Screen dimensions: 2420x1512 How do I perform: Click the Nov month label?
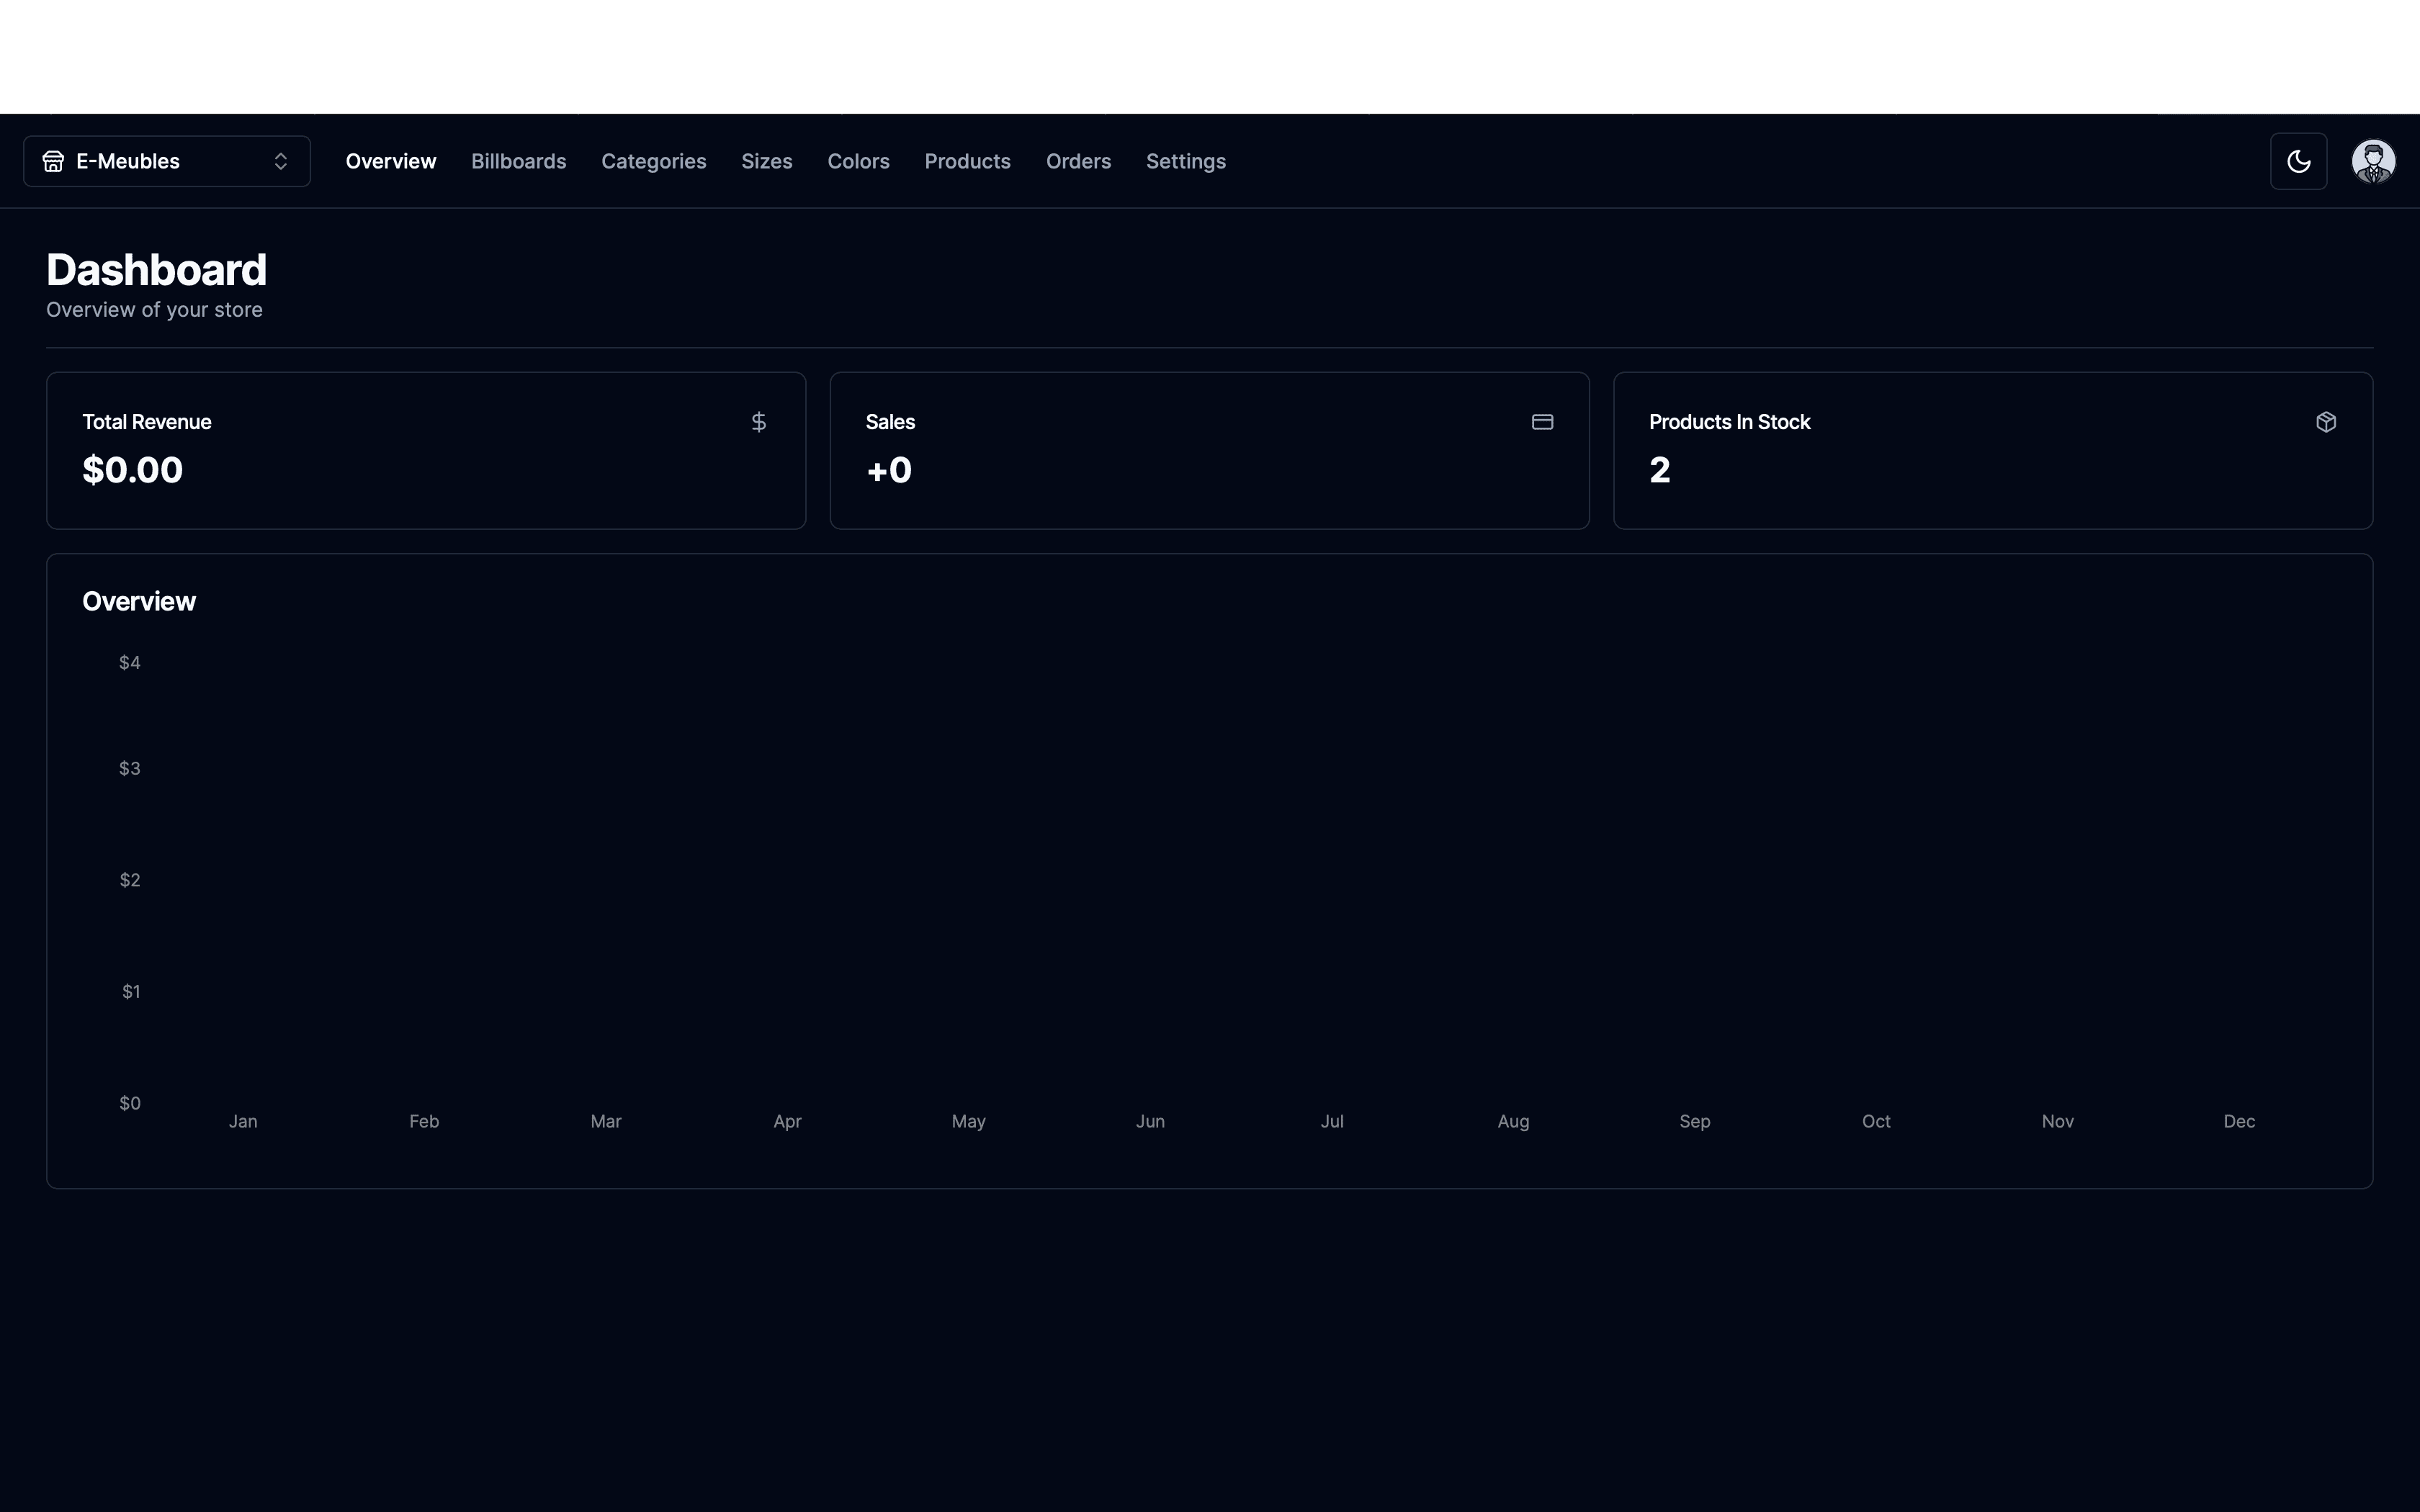tap(2058, 1122)
